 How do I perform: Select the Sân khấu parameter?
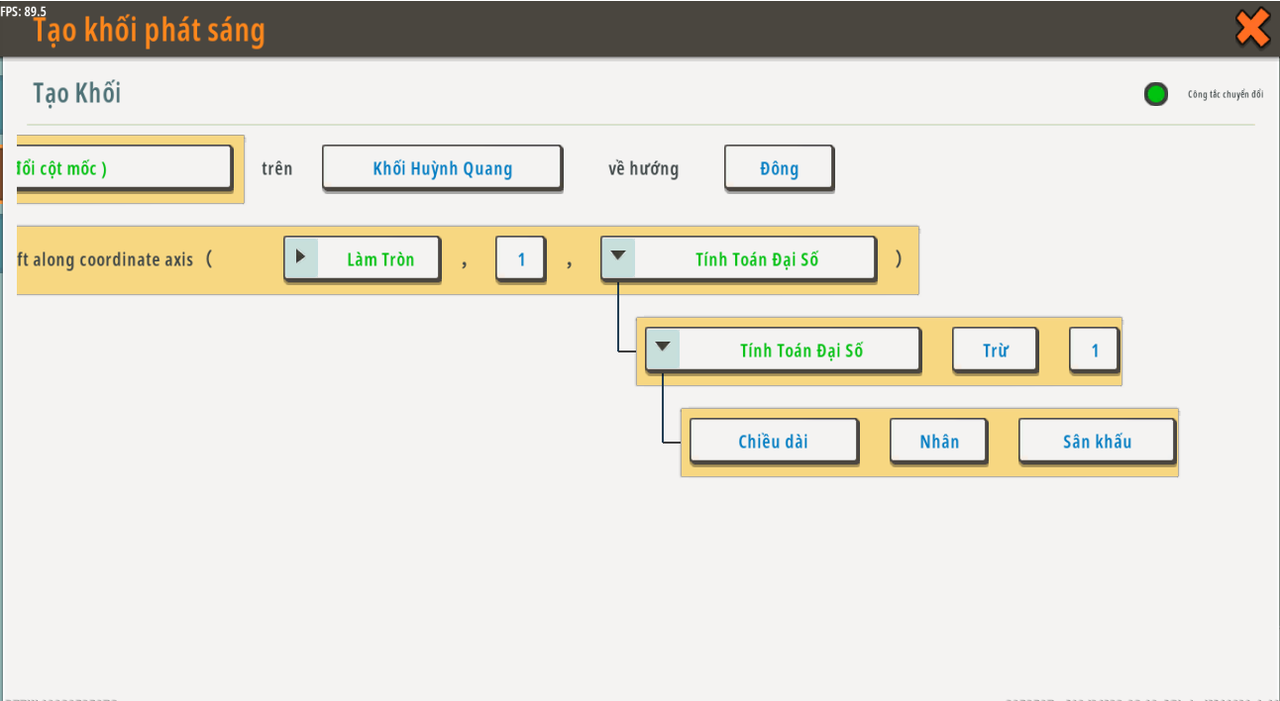[1096, 441]
